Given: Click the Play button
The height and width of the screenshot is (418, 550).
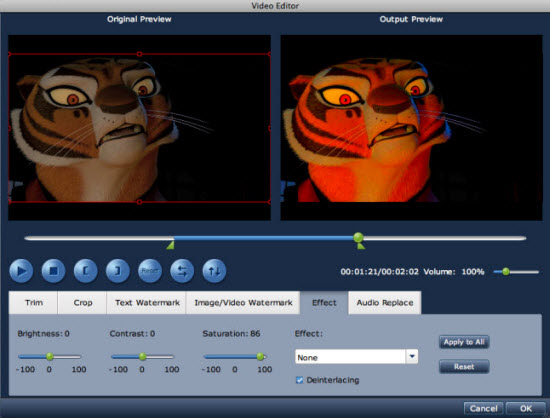Looking at the screenshot, I should (21, 271).
